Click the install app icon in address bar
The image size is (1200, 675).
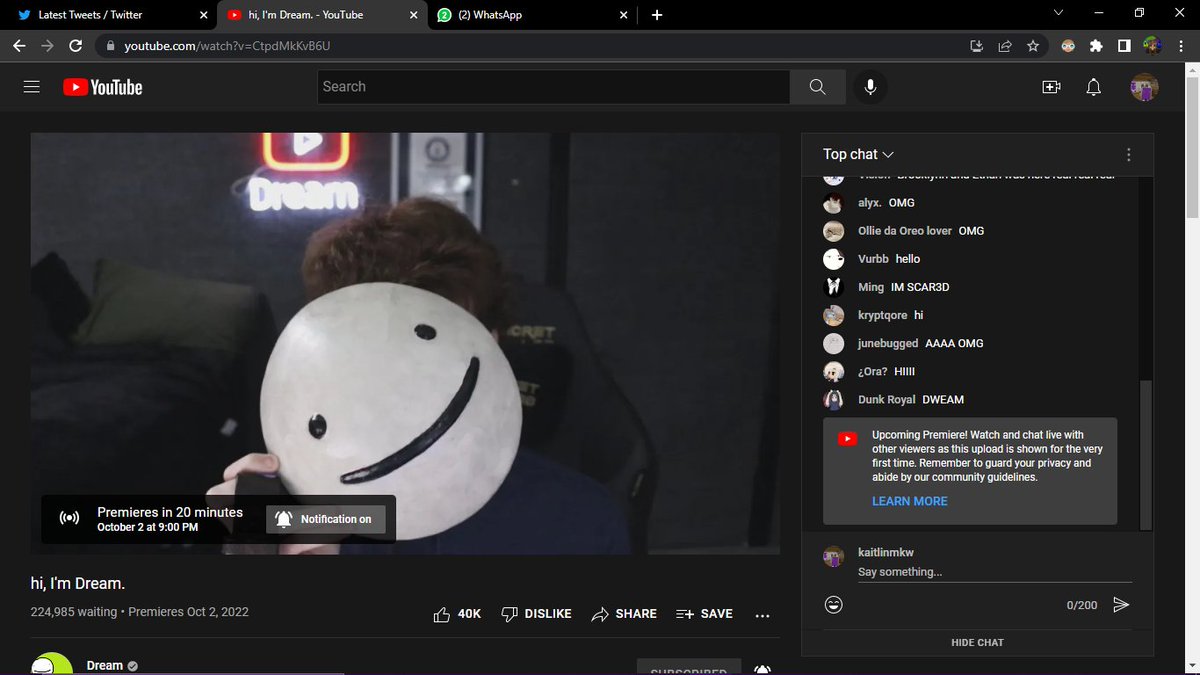tap(977, 46)
